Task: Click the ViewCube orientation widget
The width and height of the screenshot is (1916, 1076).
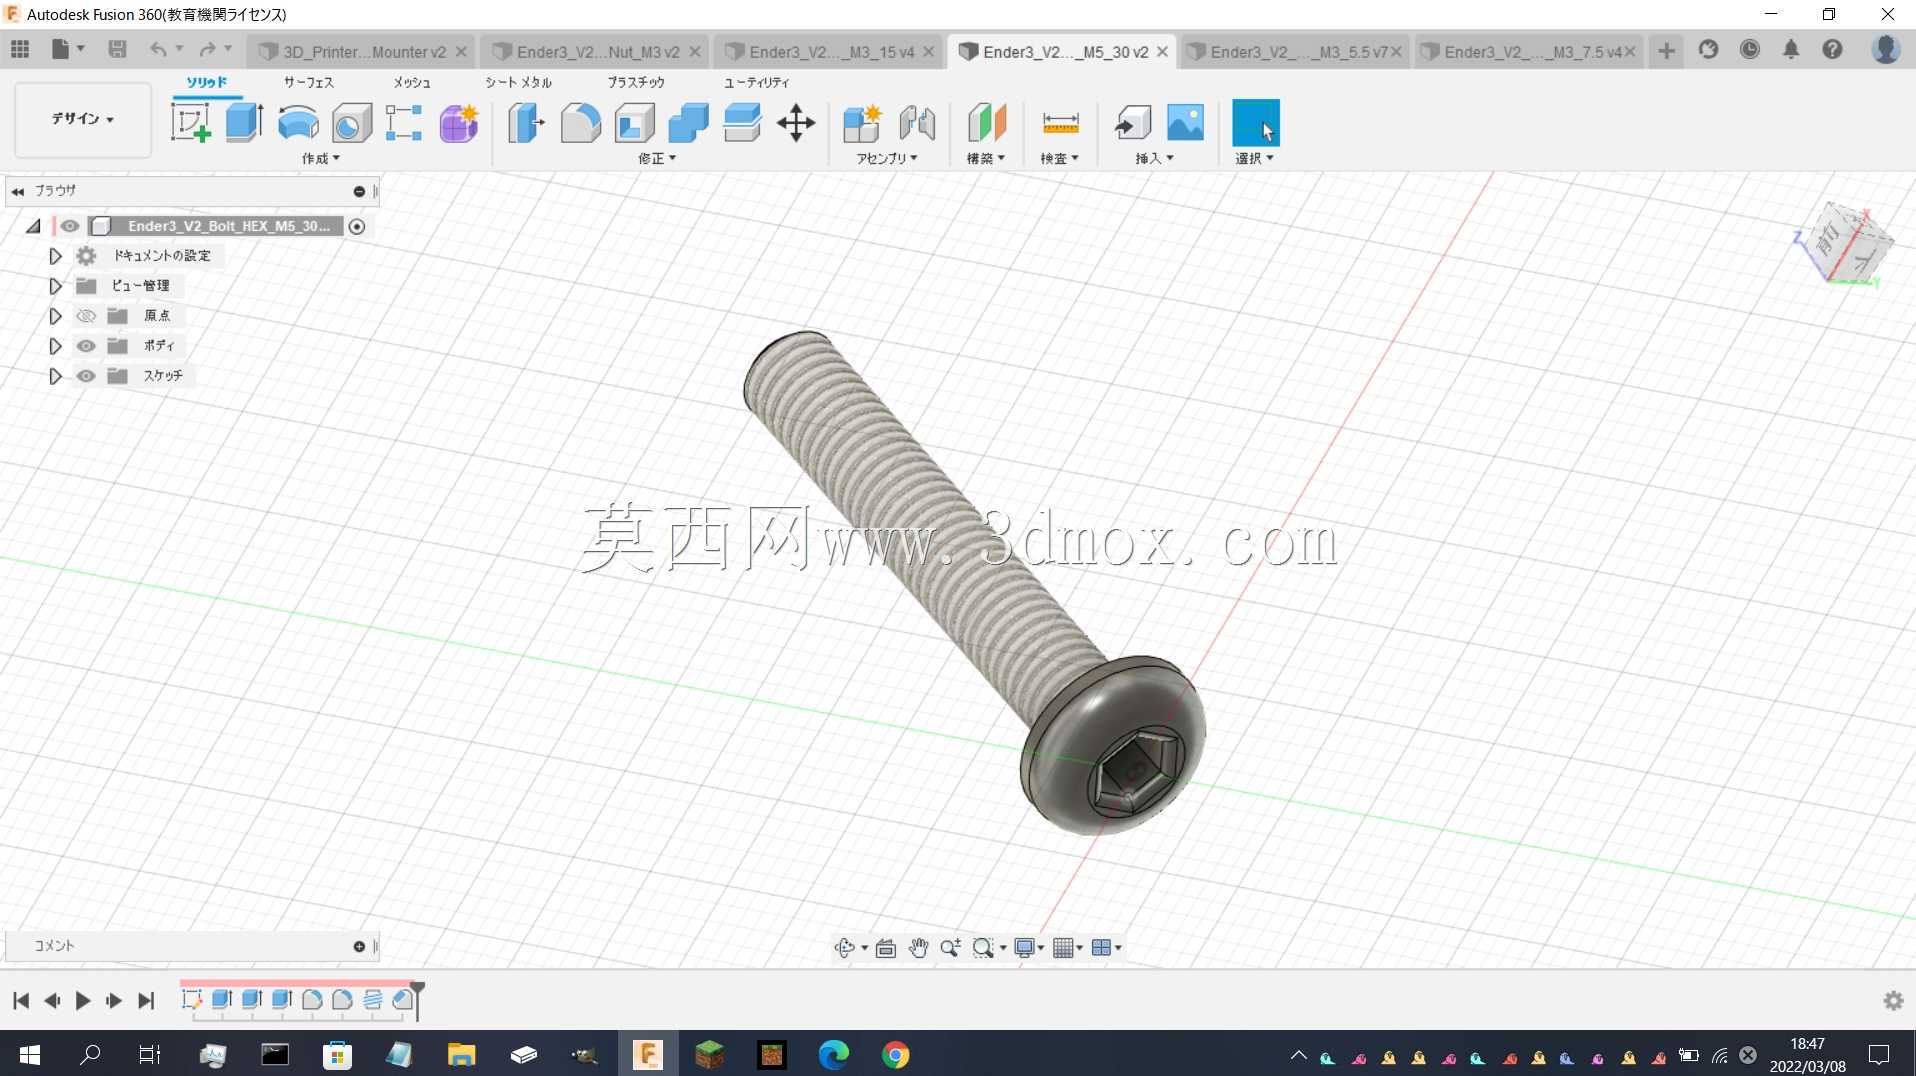Action: (1846, 245)
